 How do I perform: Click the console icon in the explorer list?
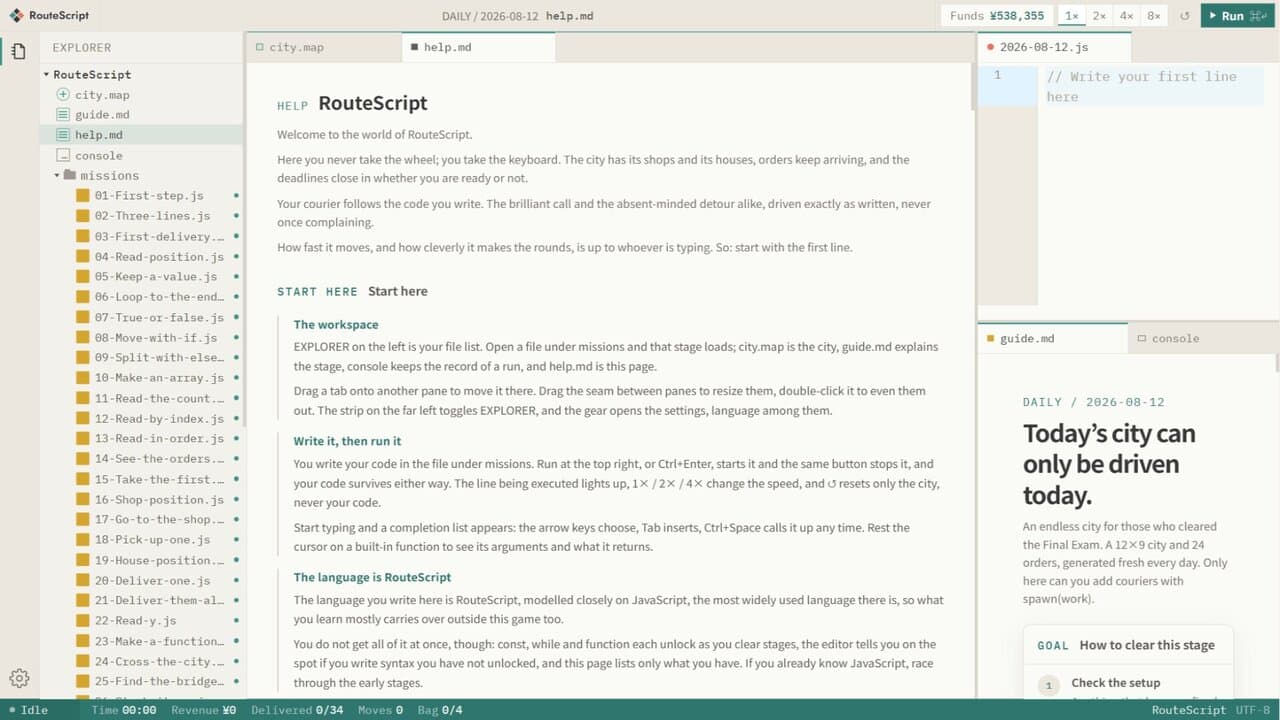click(x=63, y=156)
